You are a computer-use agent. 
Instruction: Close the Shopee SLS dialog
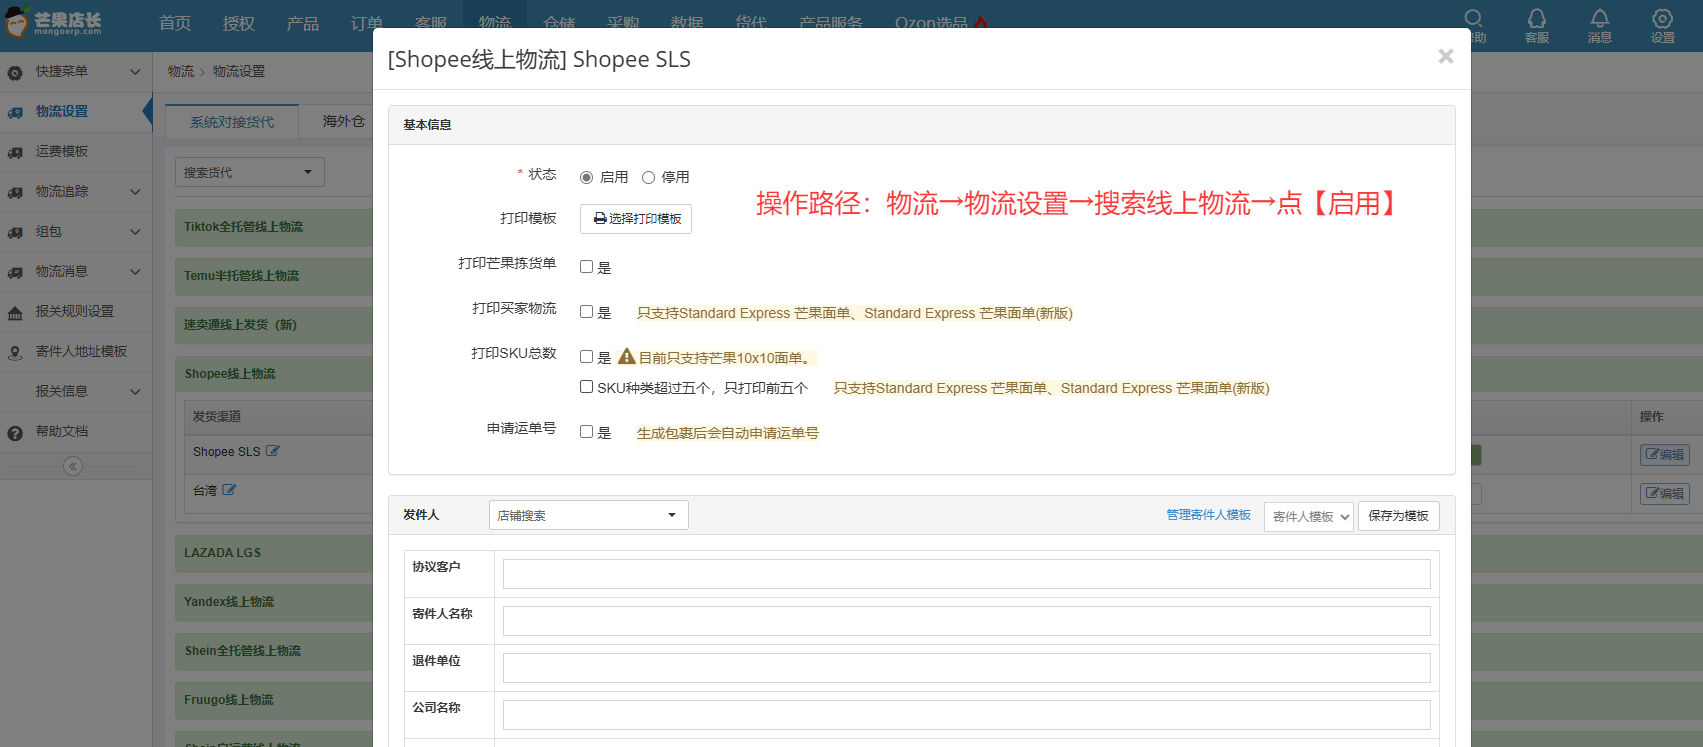point(1445,57)
